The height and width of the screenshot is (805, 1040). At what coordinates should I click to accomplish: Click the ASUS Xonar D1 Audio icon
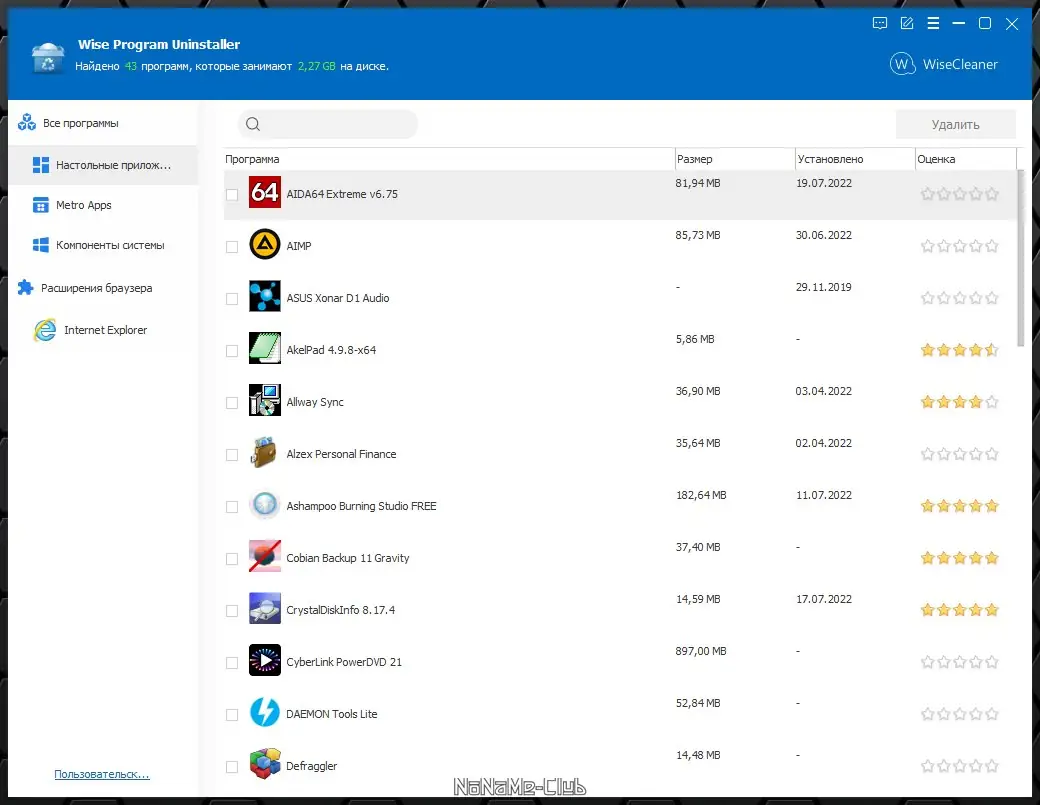[265, 296]
